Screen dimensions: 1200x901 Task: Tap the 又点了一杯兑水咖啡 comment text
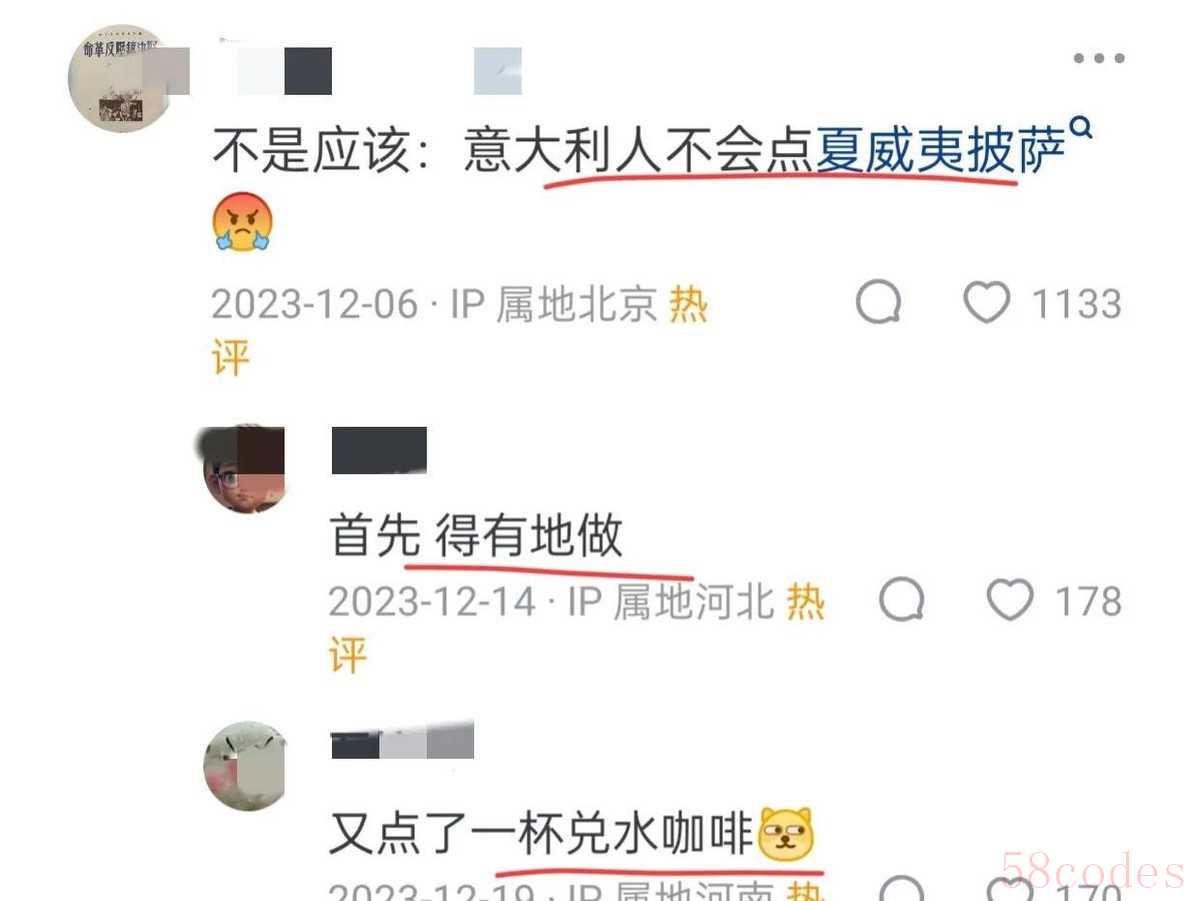coord(541,833)
